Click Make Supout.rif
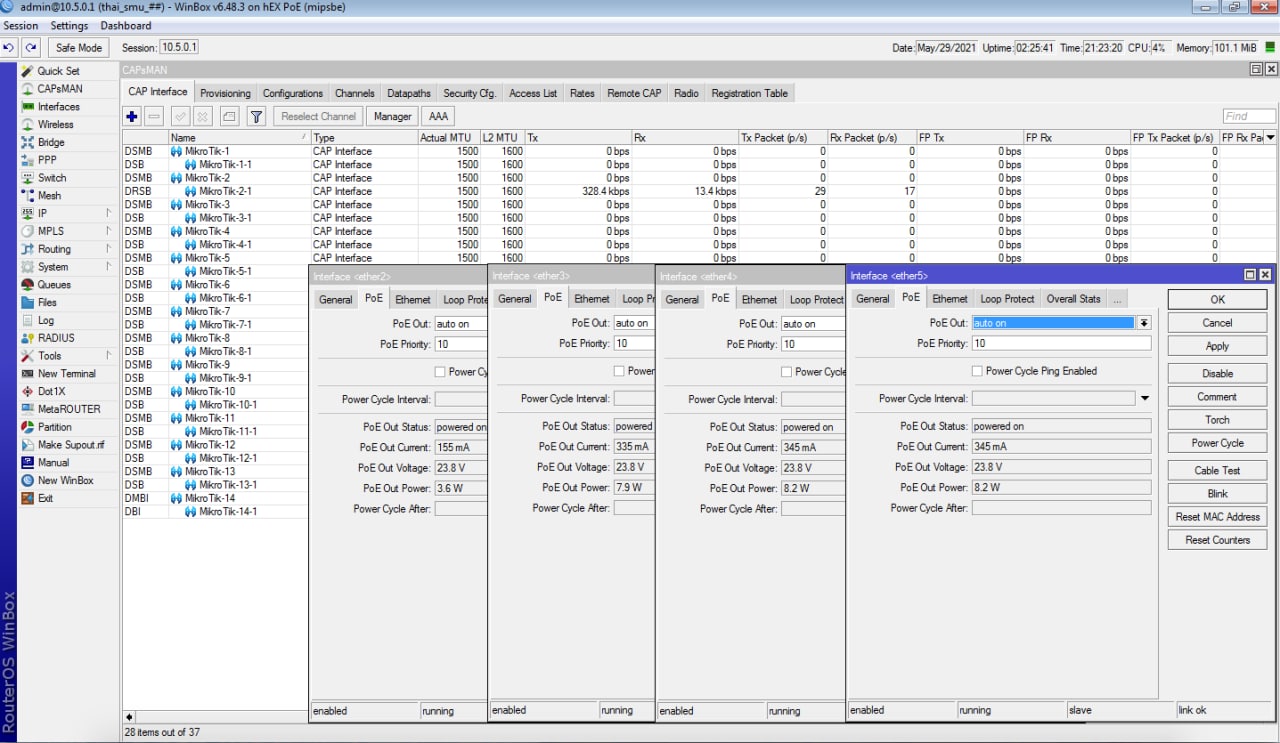 [70, 445]
